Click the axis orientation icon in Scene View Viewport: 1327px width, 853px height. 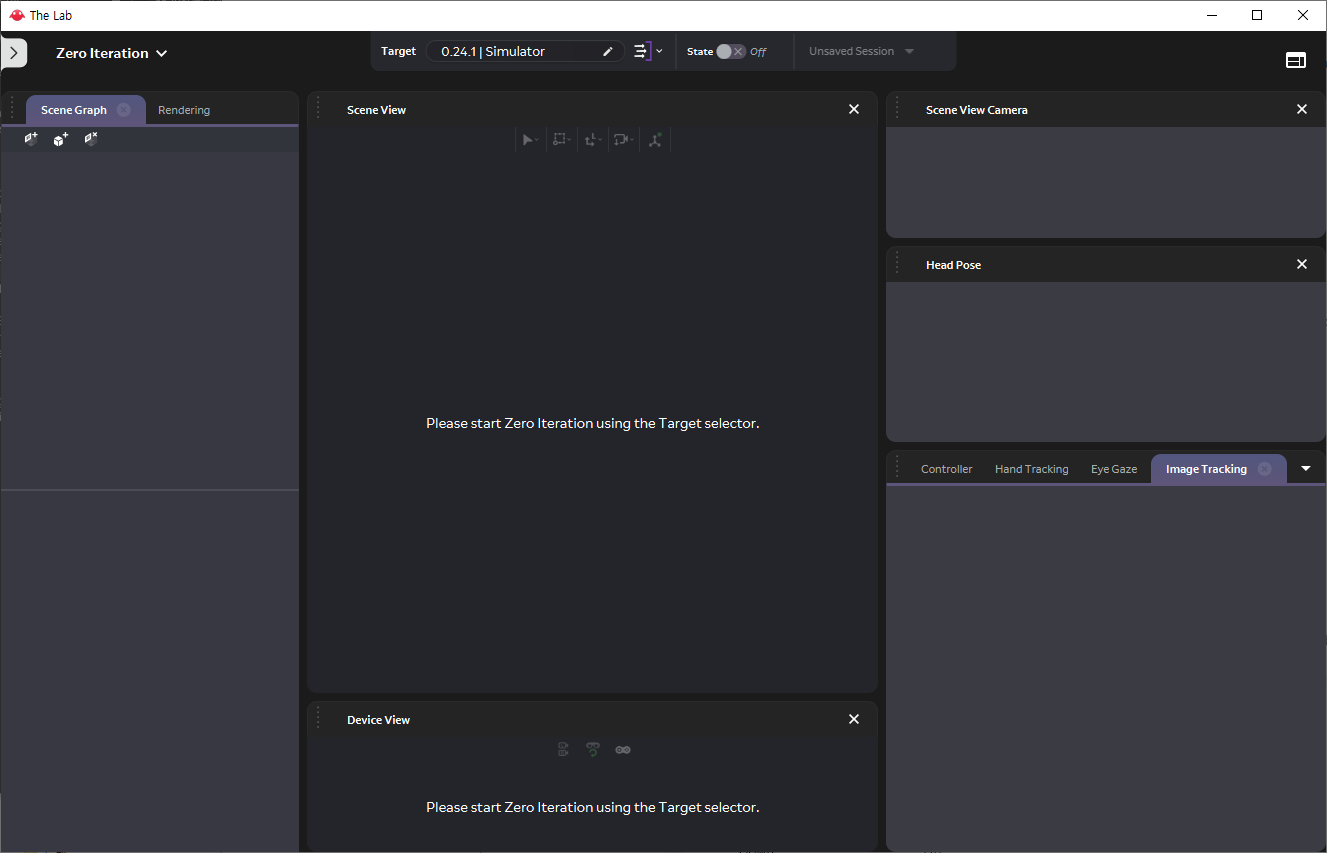pyautogui.click(x=655, y=140)
